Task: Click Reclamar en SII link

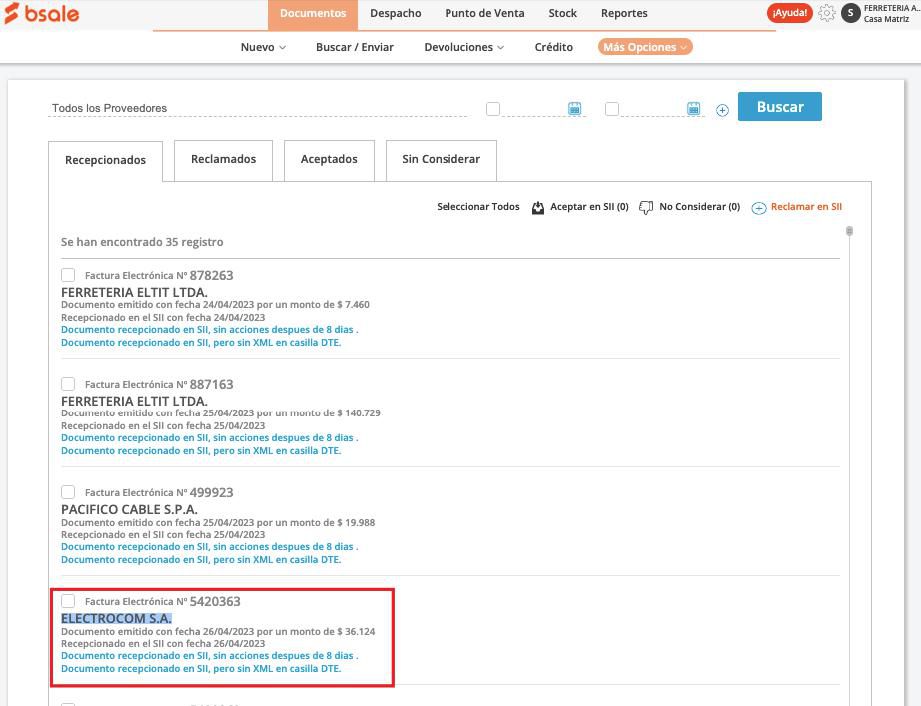Action: point(806,207)
